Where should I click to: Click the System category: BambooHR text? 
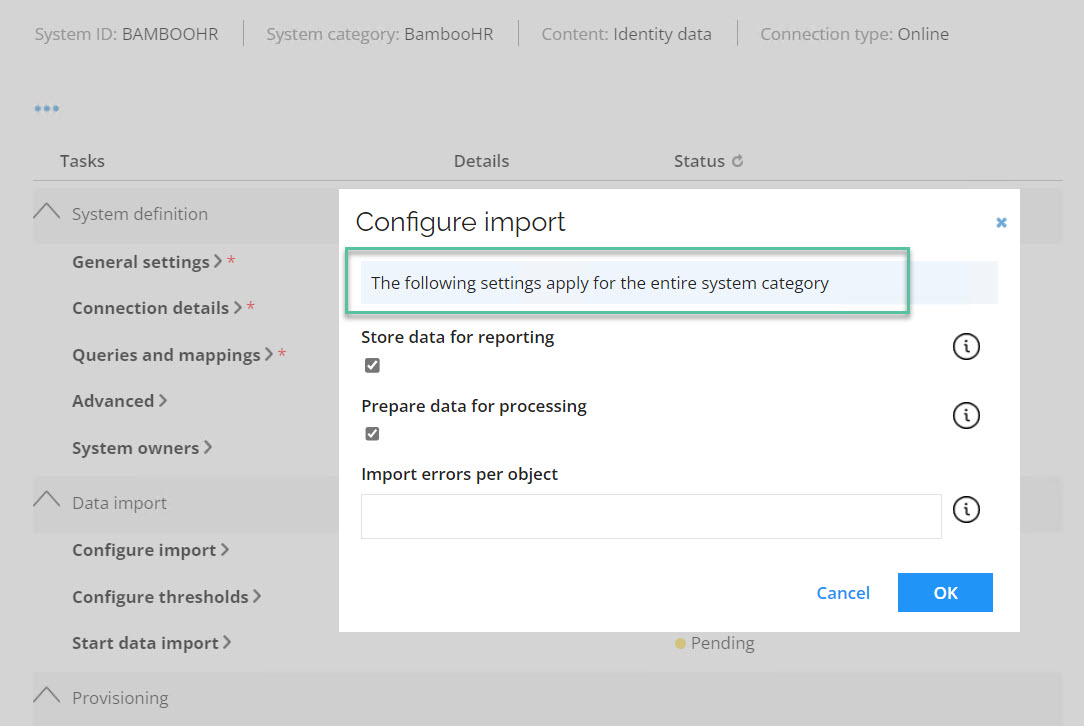pyautogui.click(x=380, y=34)
